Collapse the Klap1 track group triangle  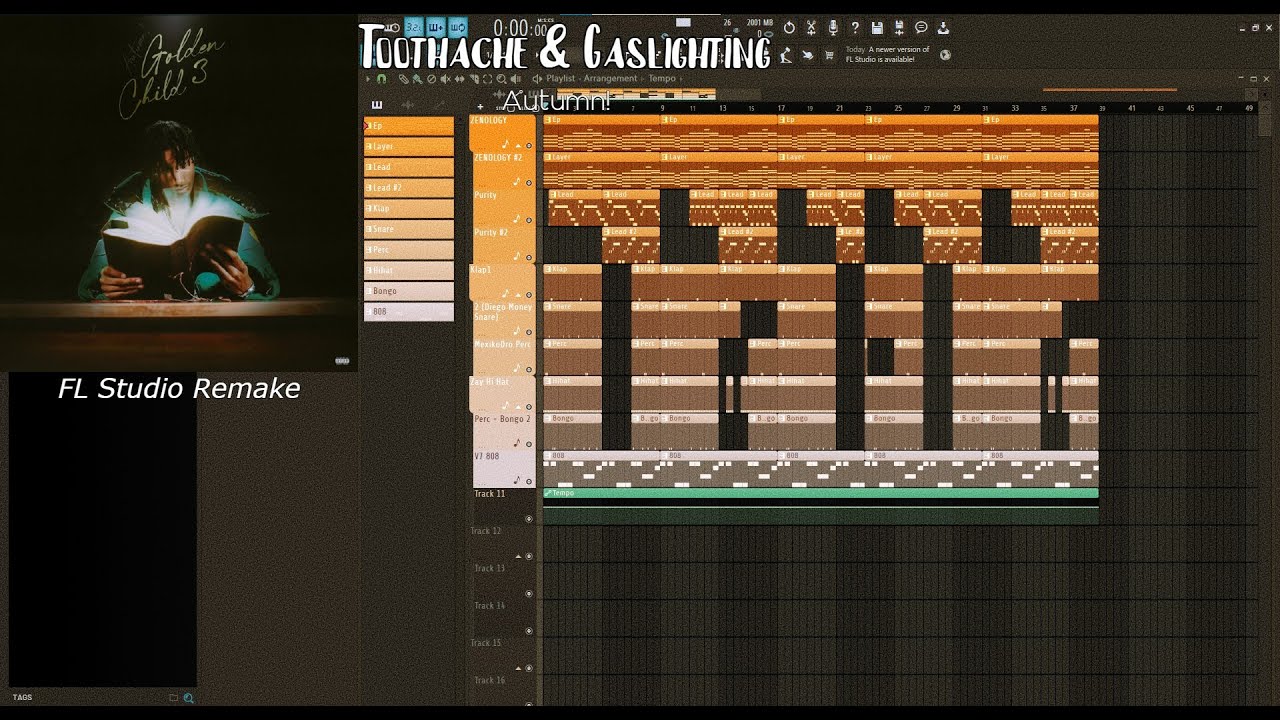pyautogui.click(x=519, y=295)
